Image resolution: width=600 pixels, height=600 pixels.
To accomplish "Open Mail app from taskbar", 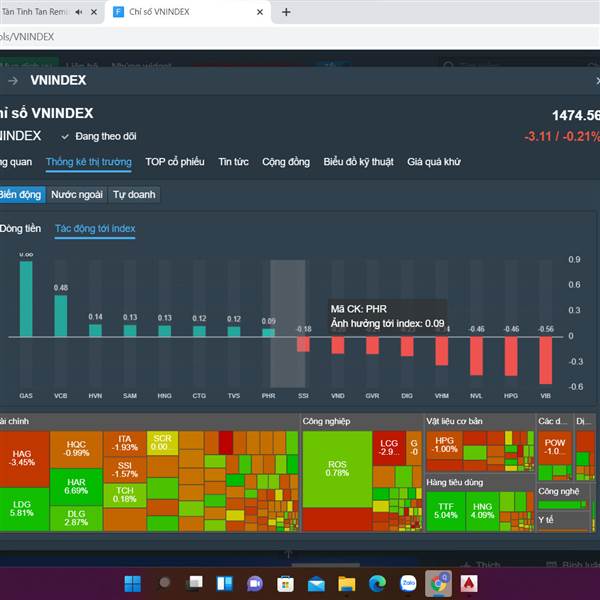I will 316,585.
